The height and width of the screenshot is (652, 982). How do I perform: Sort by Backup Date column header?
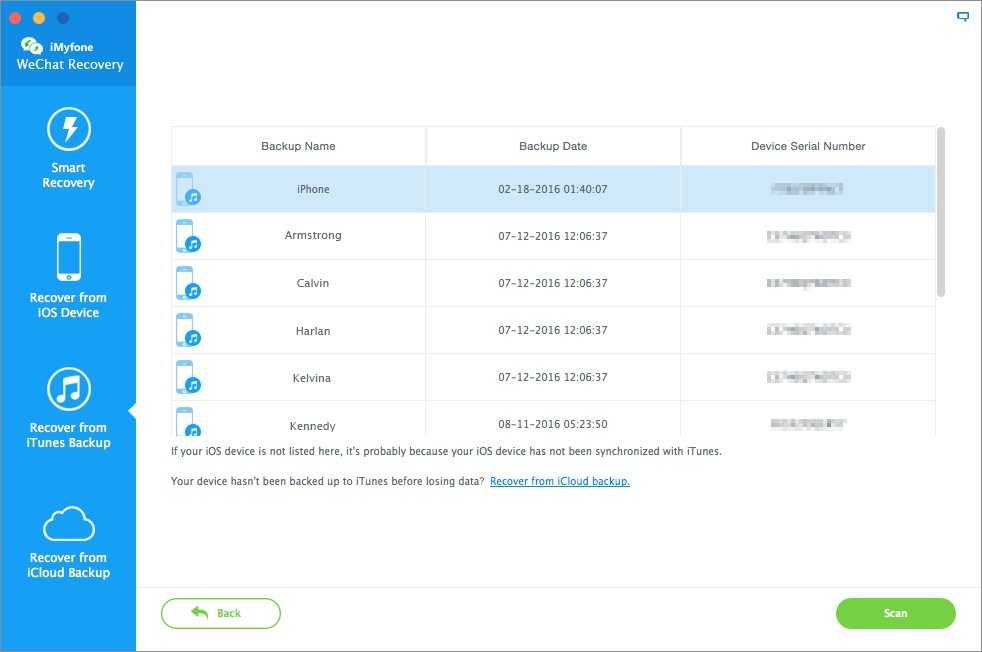pyautogui.click(x=553, y=146)
